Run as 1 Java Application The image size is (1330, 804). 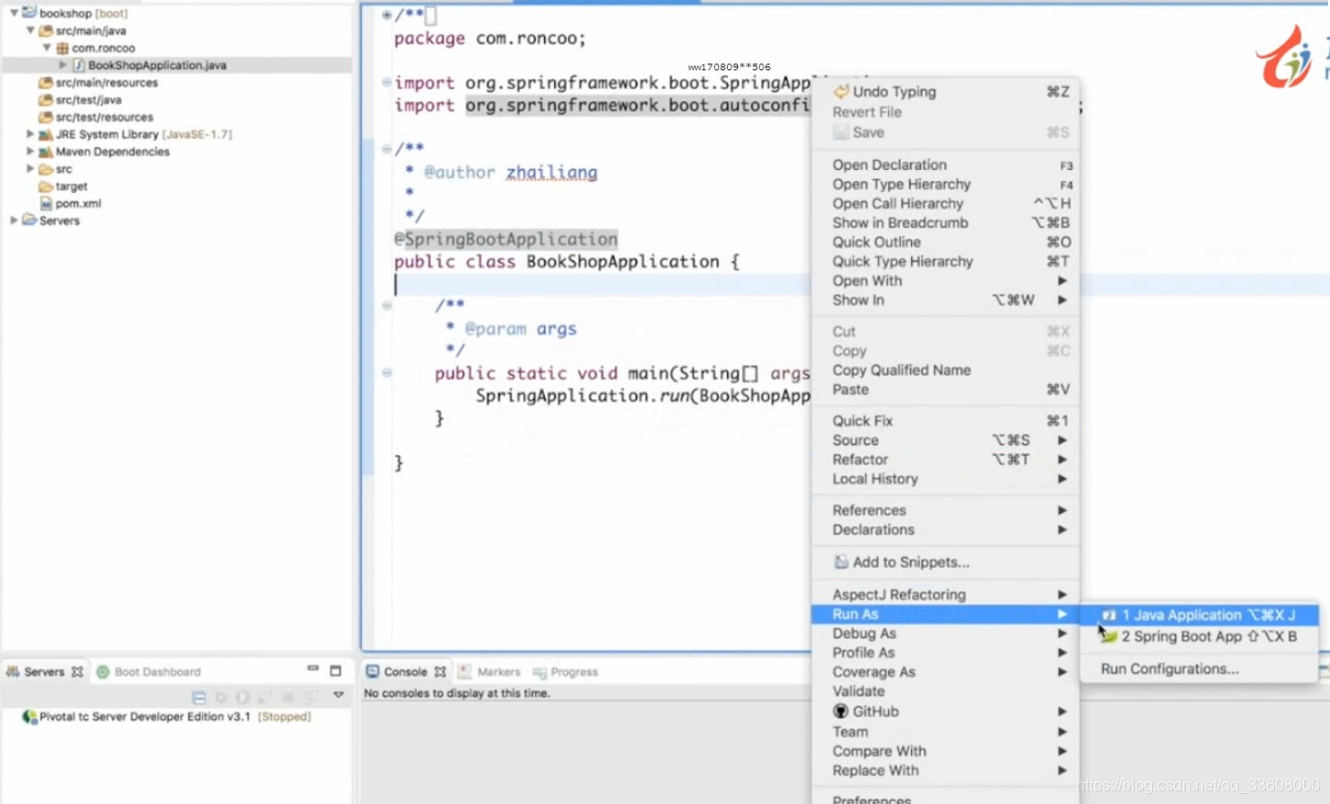(x=1199, y=615)
